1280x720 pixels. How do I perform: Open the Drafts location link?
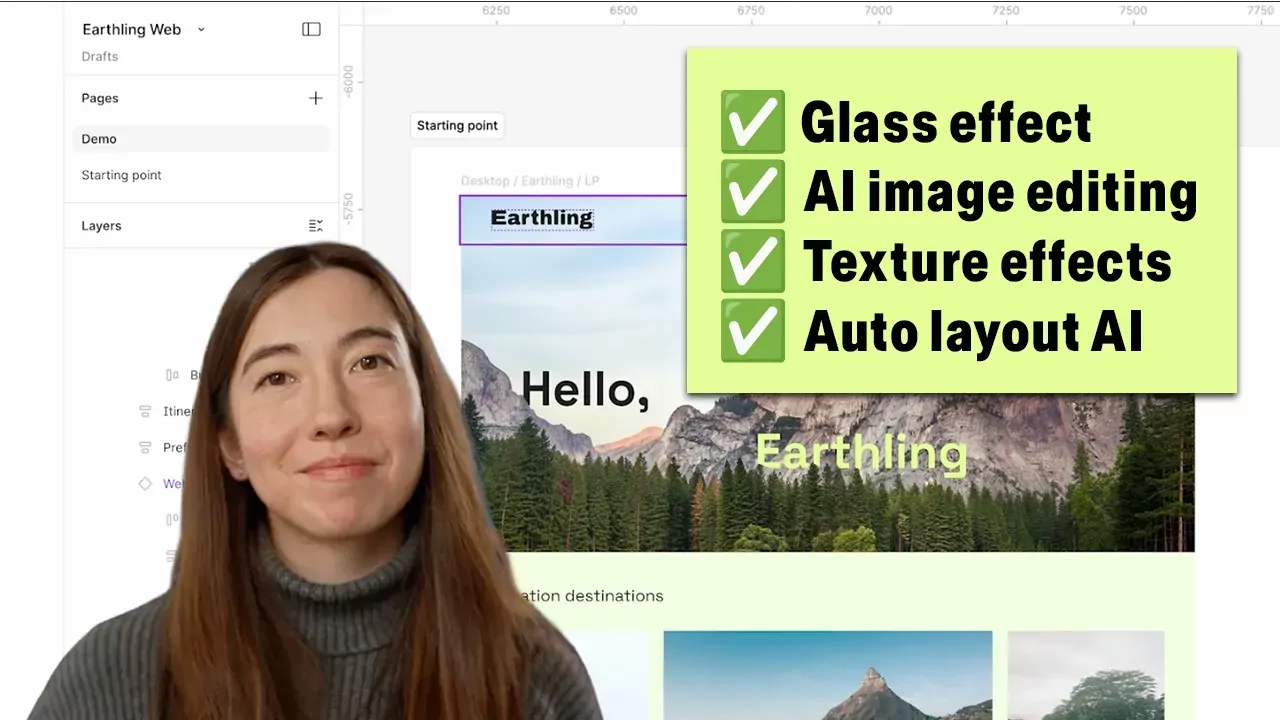(x=100, y=57)
